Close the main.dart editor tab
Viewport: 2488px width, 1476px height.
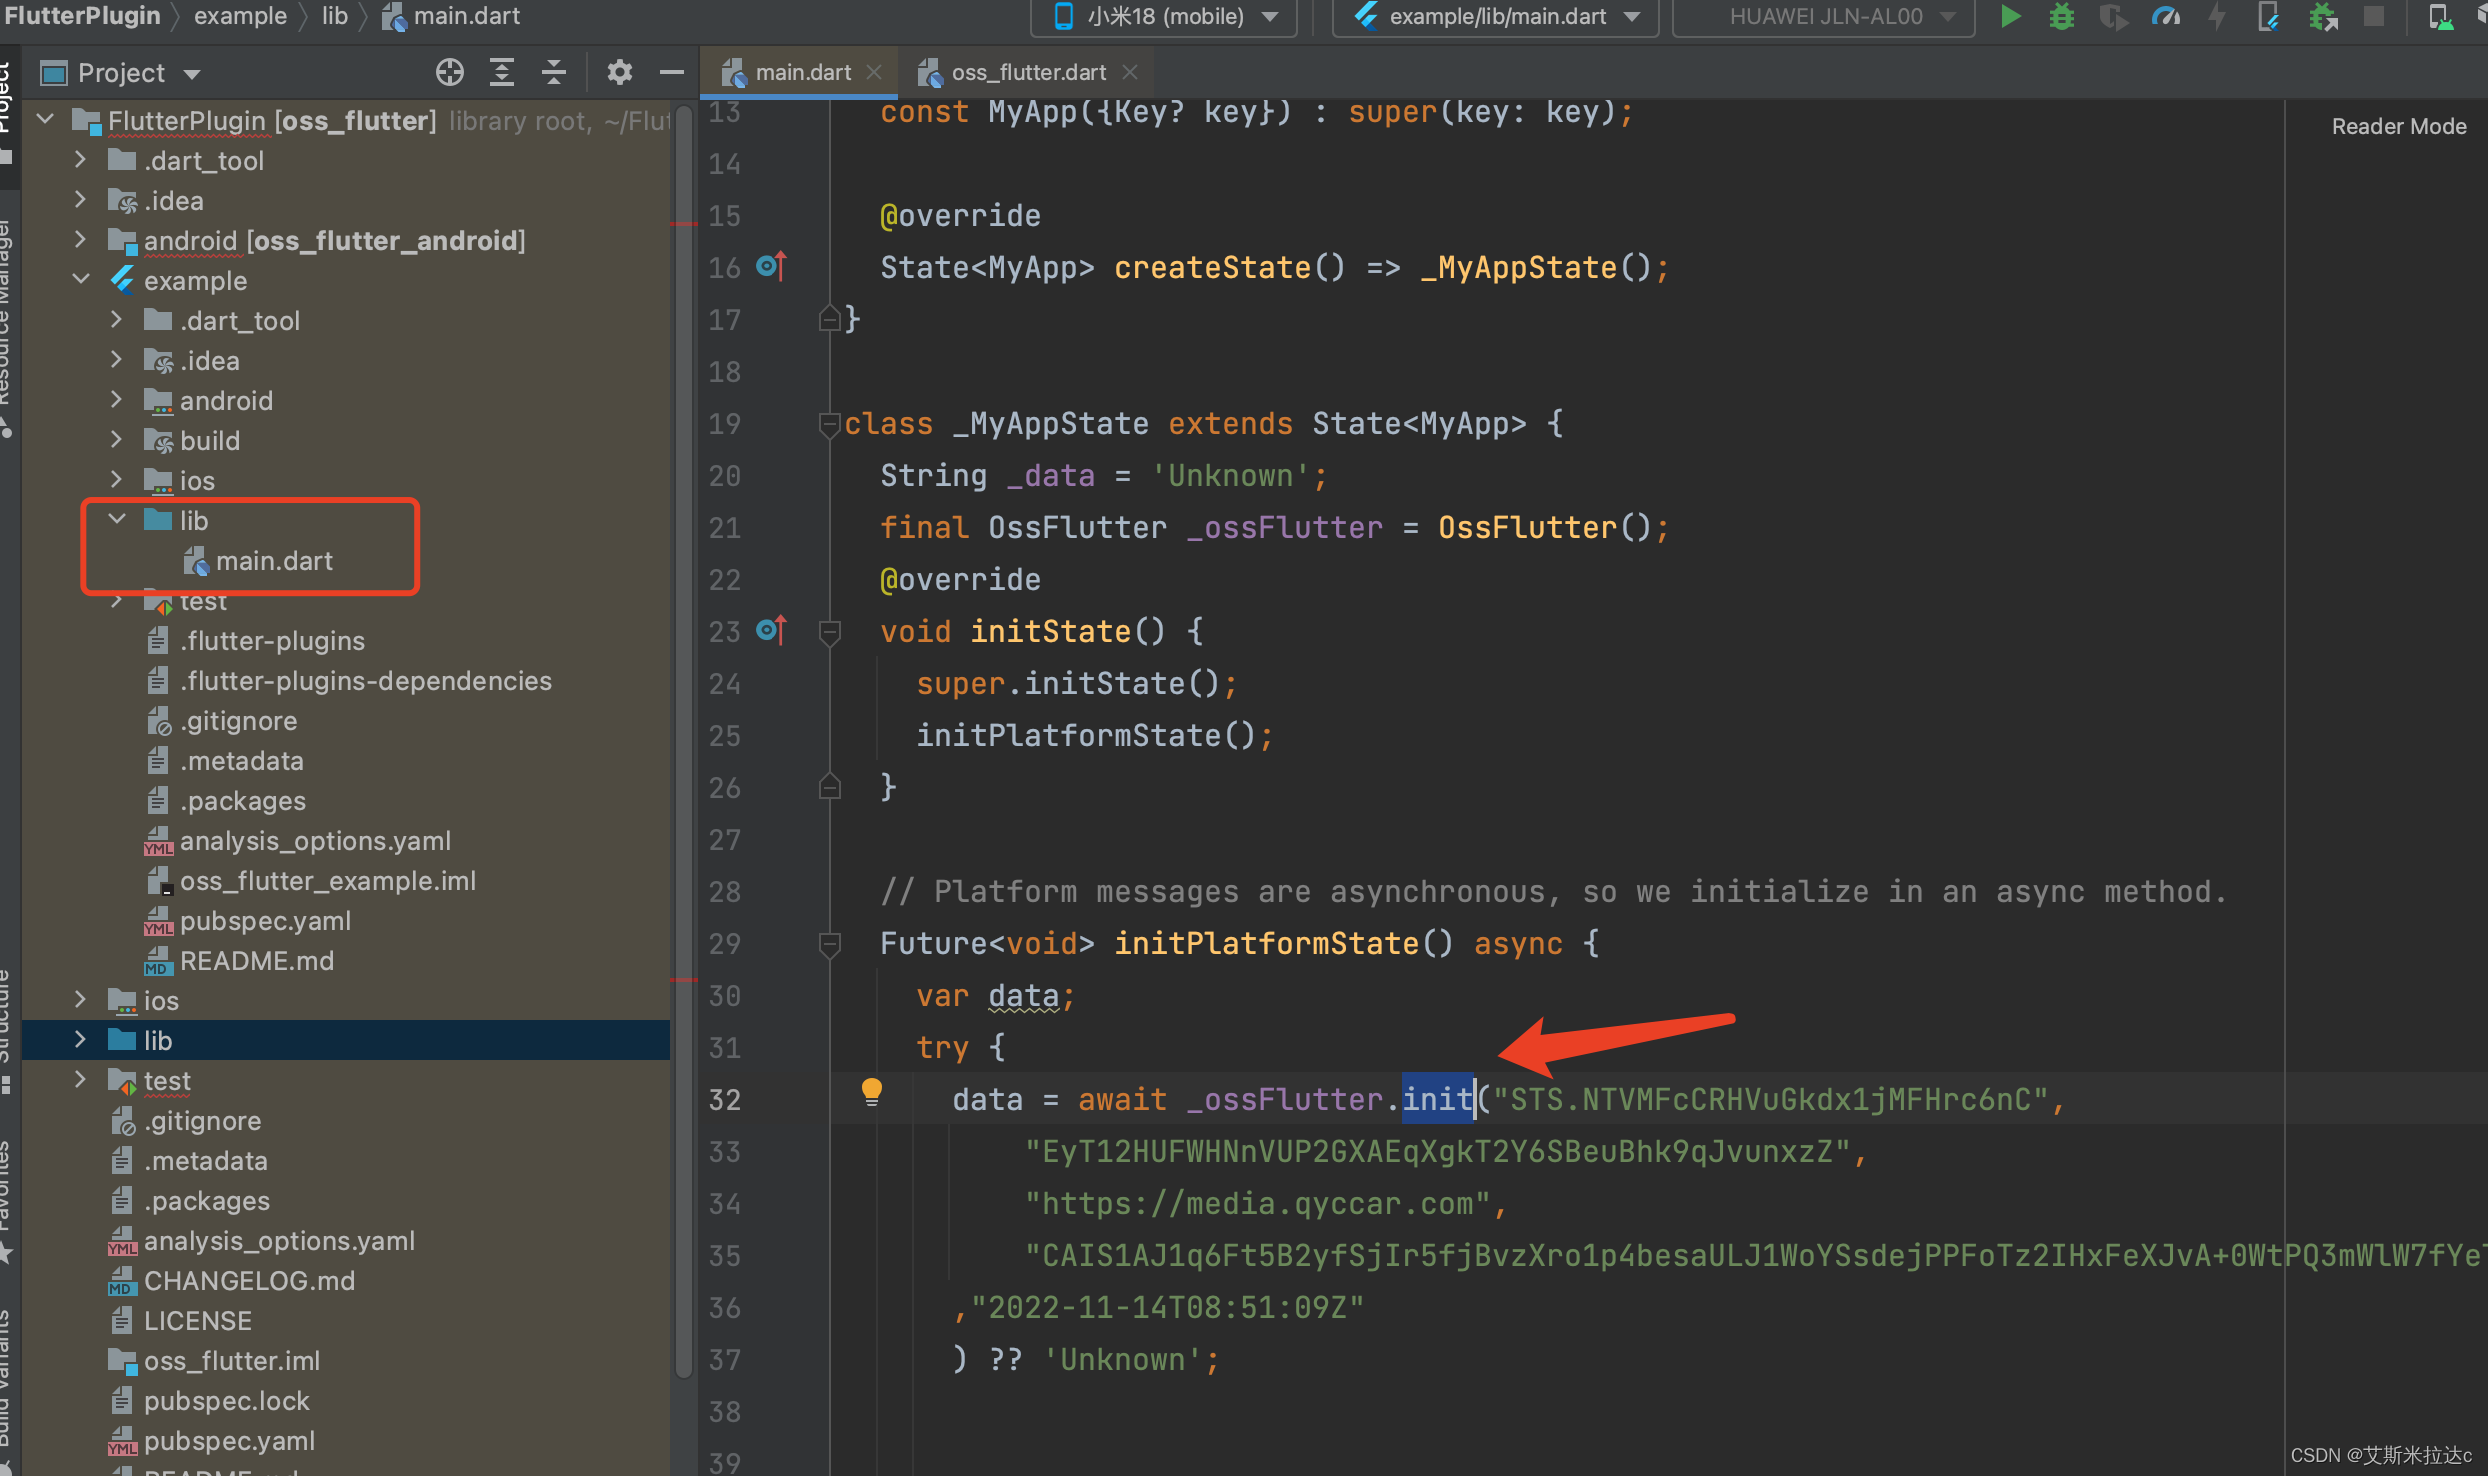(874, 72)
